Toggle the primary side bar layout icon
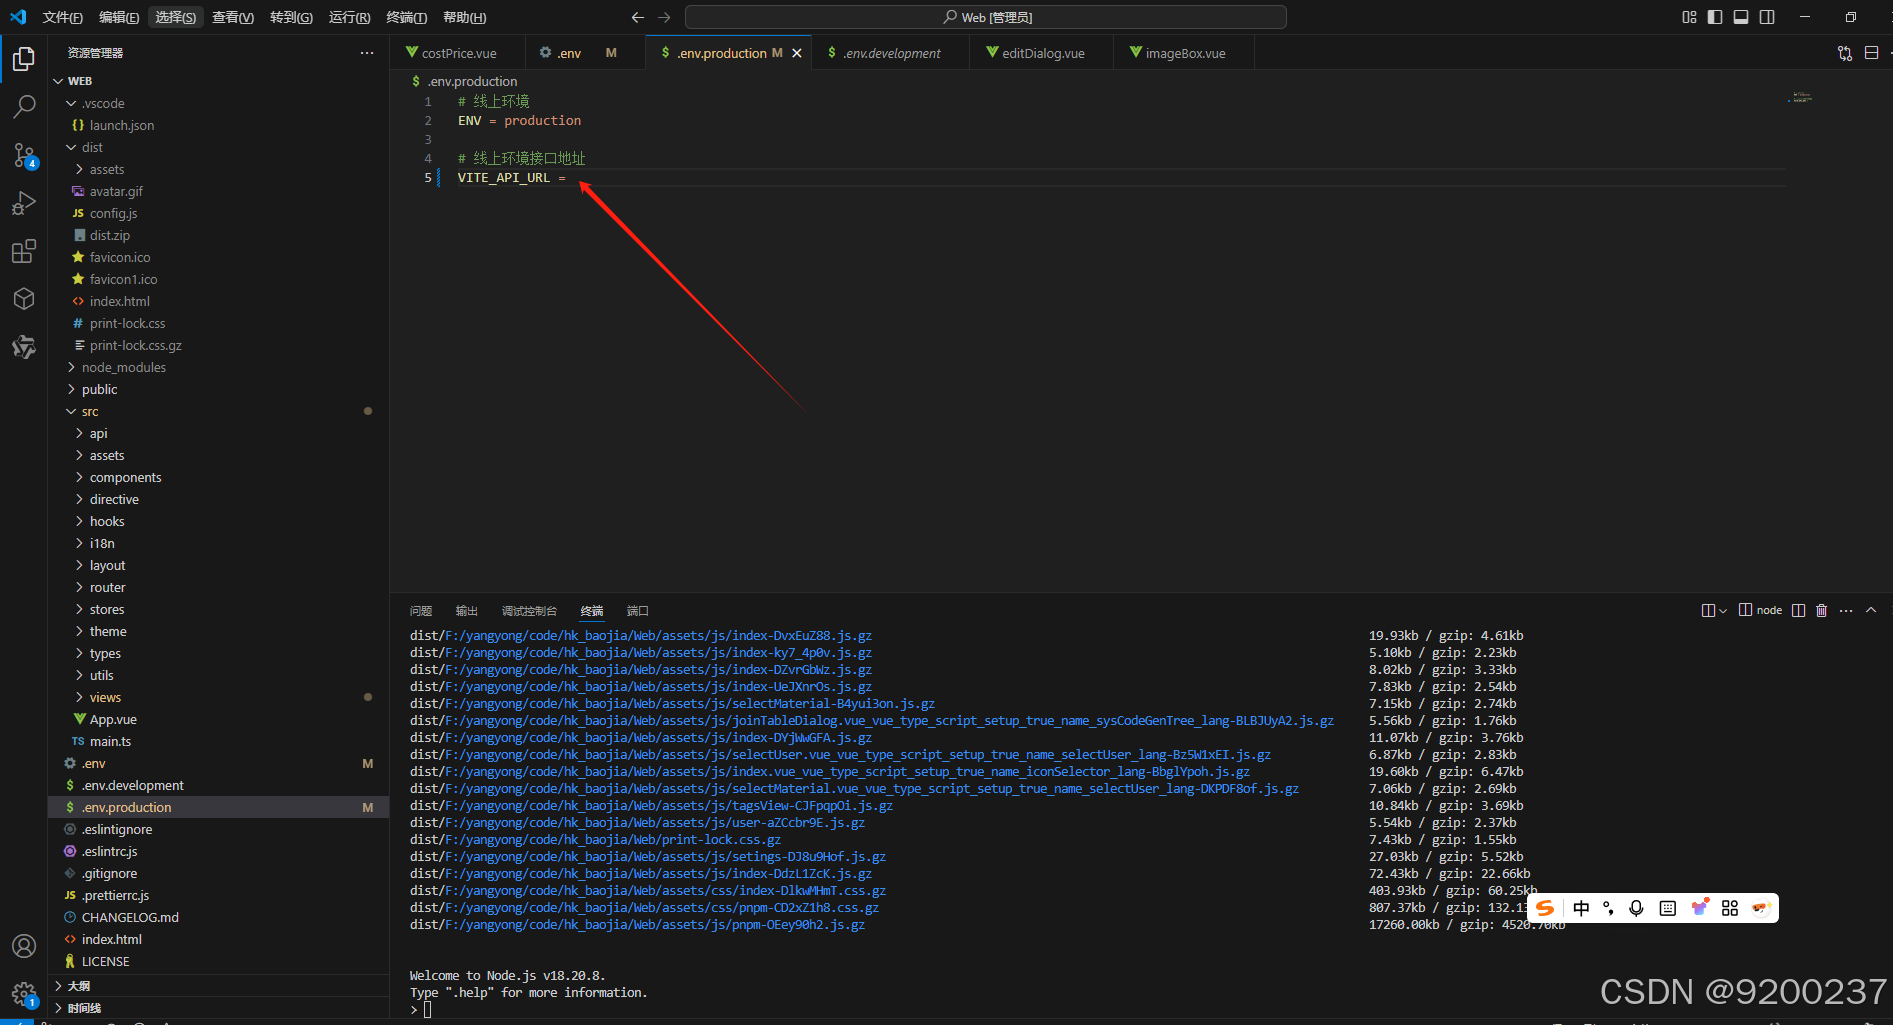1893x1025 pixels. [1715, 17]
